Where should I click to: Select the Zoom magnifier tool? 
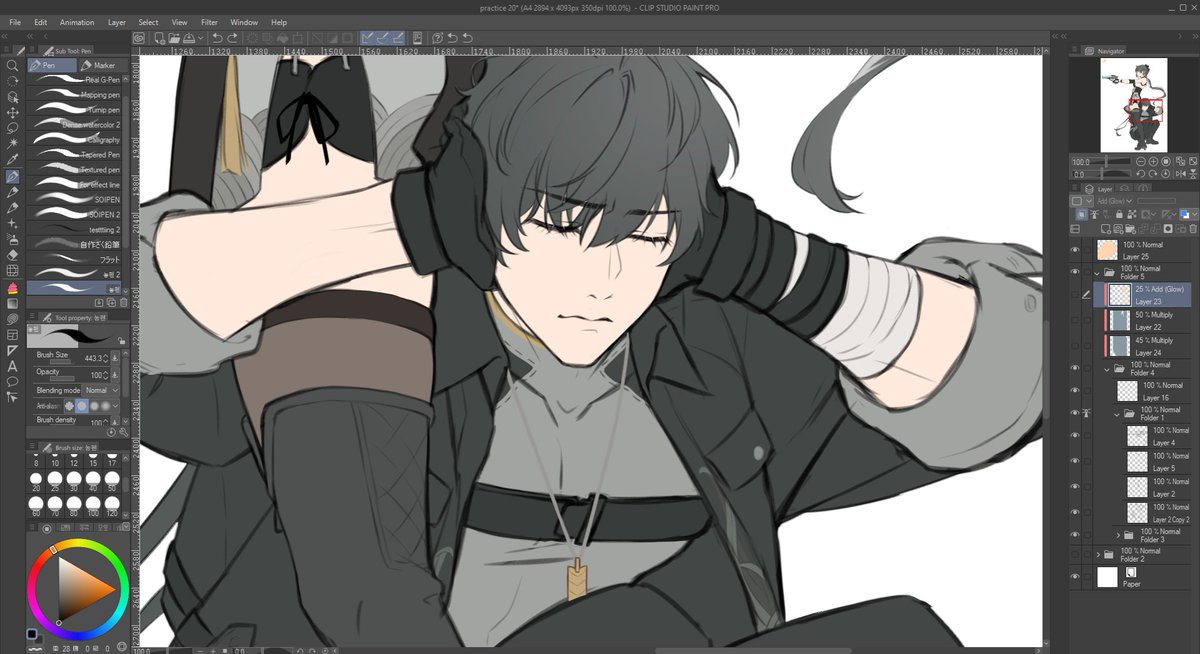point(13,66)
